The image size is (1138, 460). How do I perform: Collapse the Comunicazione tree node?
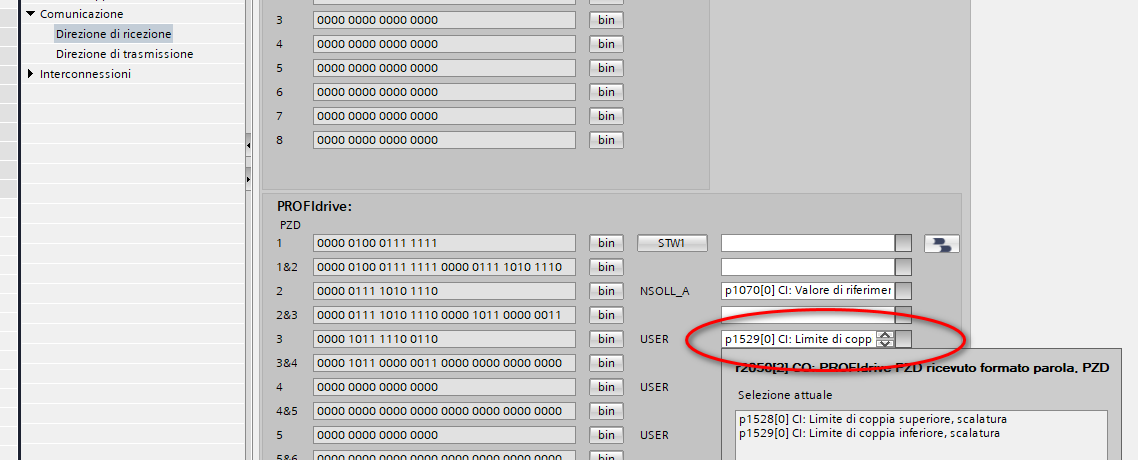(x=31, y=14)
